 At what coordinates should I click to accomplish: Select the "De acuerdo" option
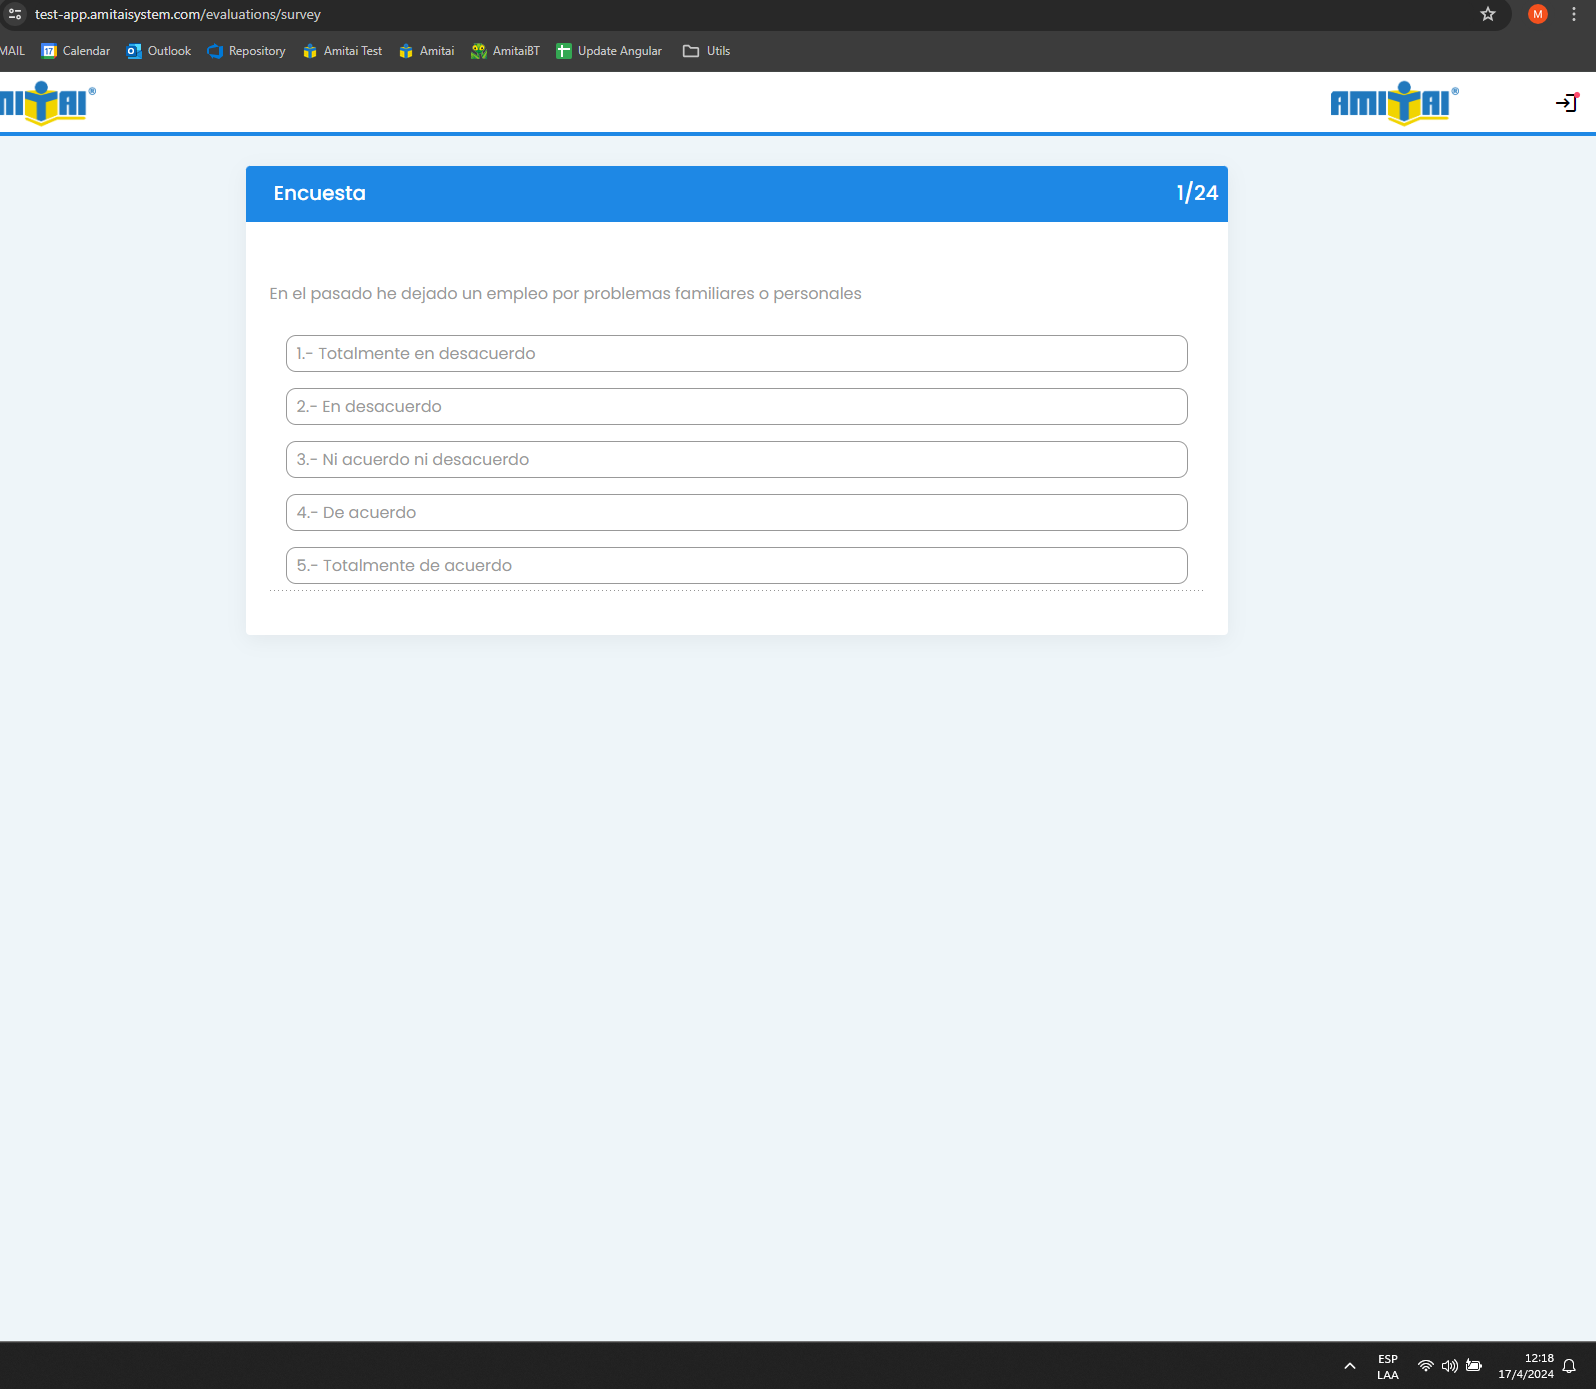click(736, 513)
